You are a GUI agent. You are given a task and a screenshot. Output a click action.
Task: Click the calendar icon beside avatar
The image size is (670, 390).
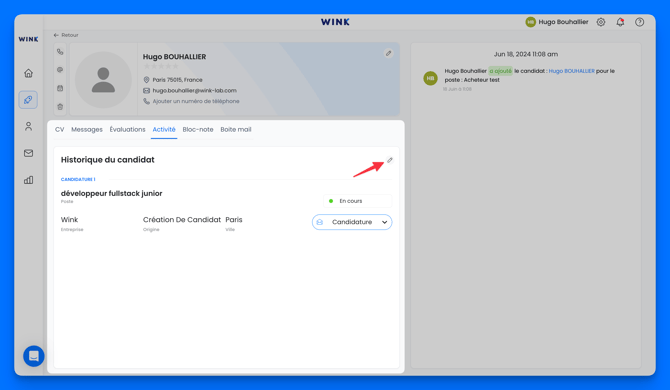(60, 88)
